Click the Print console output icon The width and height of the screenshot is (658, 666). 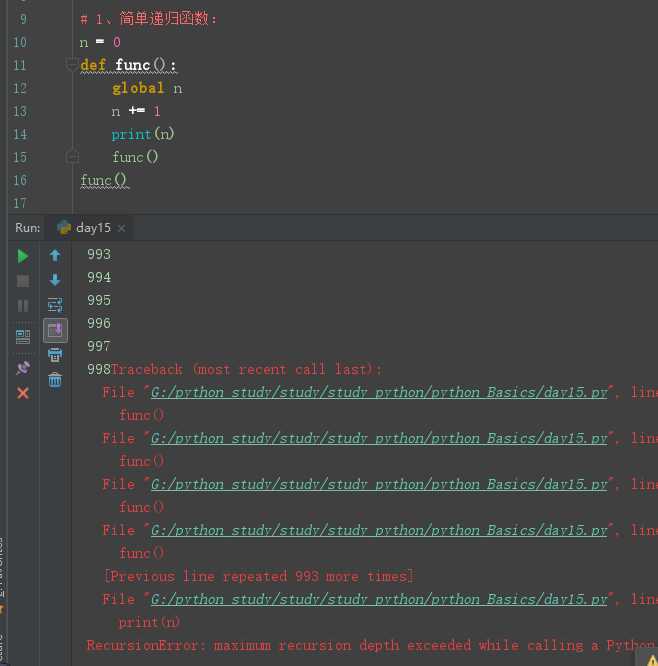click(x=55, y=355)
